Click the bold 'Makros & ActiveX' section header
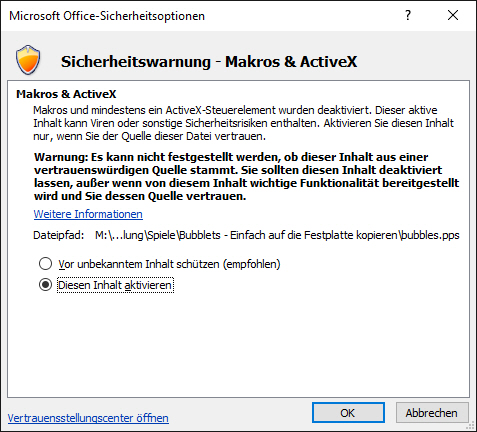This screenshot has width=477, height=432. point(66,94)
